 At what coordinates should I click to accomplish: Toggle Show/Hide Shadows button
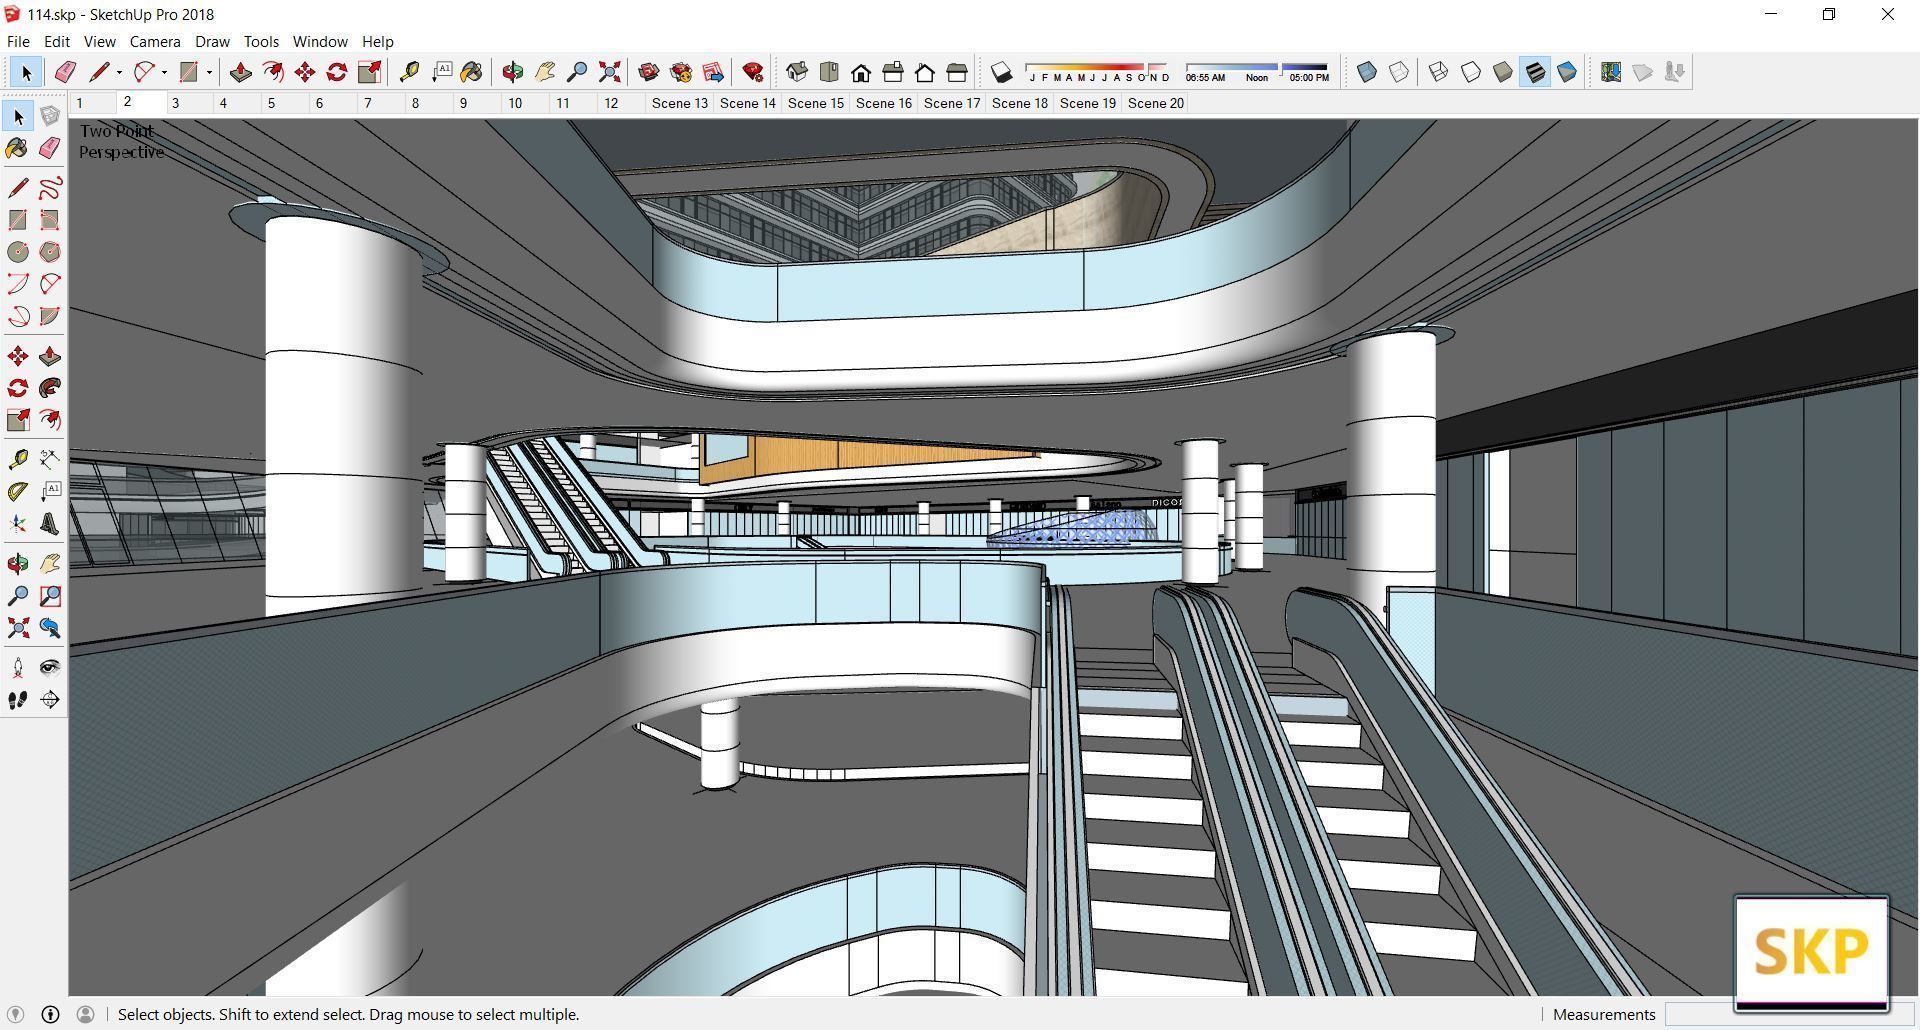click(x=1001, y=72)
